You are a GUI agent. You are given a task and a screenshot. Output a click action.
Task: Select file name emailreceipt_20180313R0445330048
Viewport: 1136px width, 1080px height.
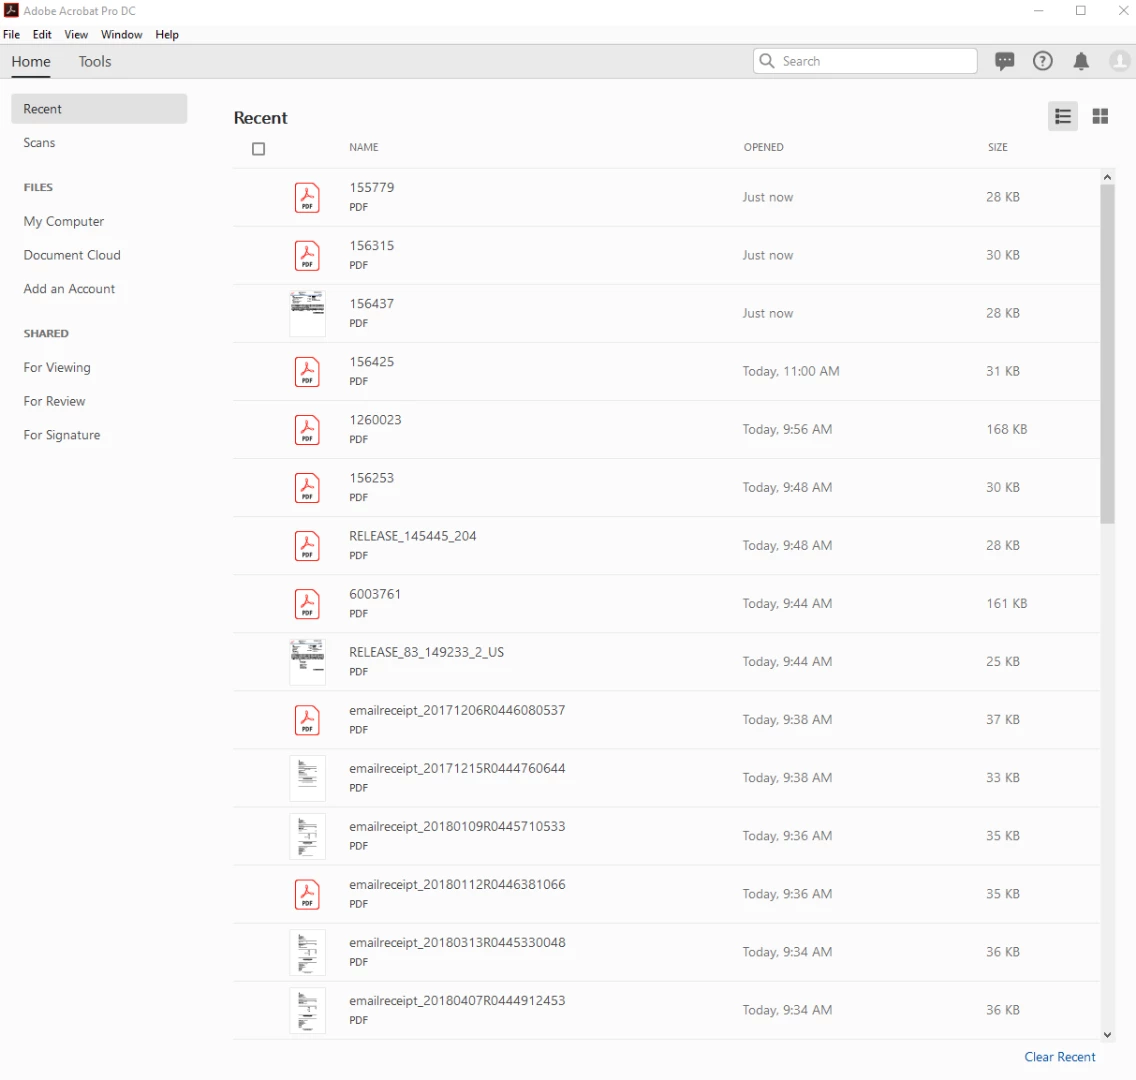coord(456,942)
